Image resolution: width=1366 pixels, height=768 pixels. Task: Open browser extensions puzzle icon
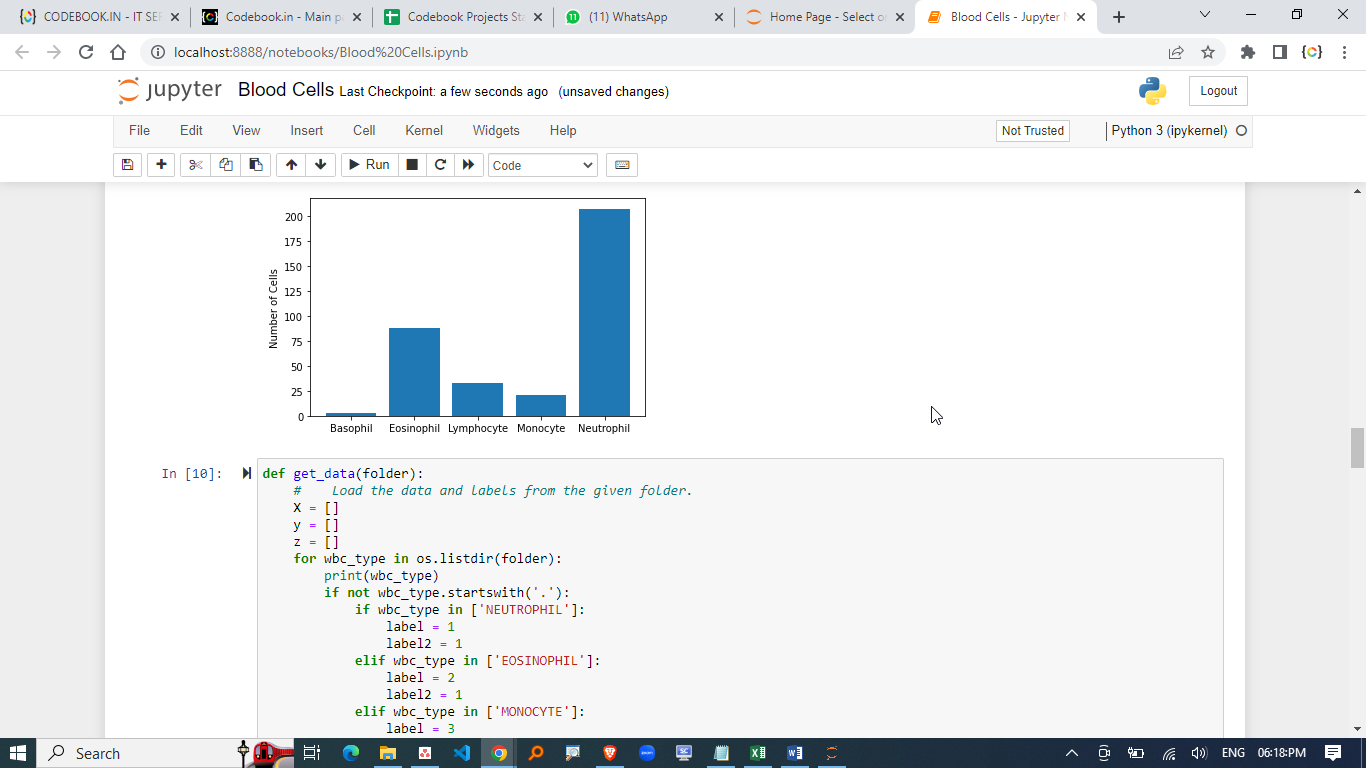[x=1247, y=52]
